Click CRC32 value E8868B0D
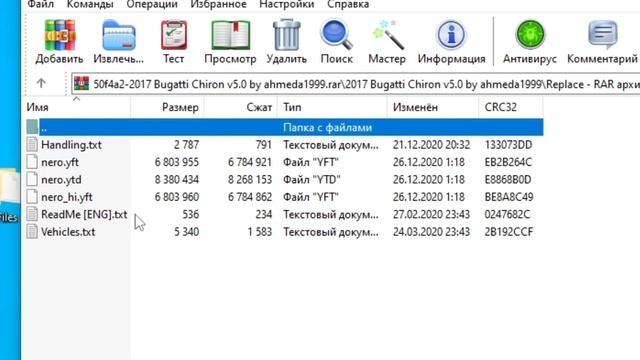The width and height of the screenshot is (640, 360). point(508,180)
